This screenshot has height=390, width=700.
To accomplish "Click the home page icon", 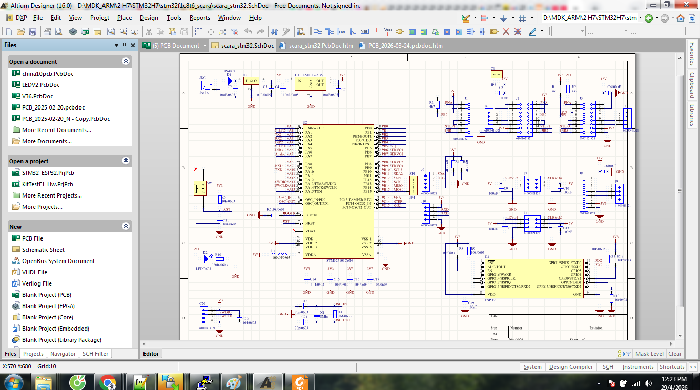I will click(680, 18).
